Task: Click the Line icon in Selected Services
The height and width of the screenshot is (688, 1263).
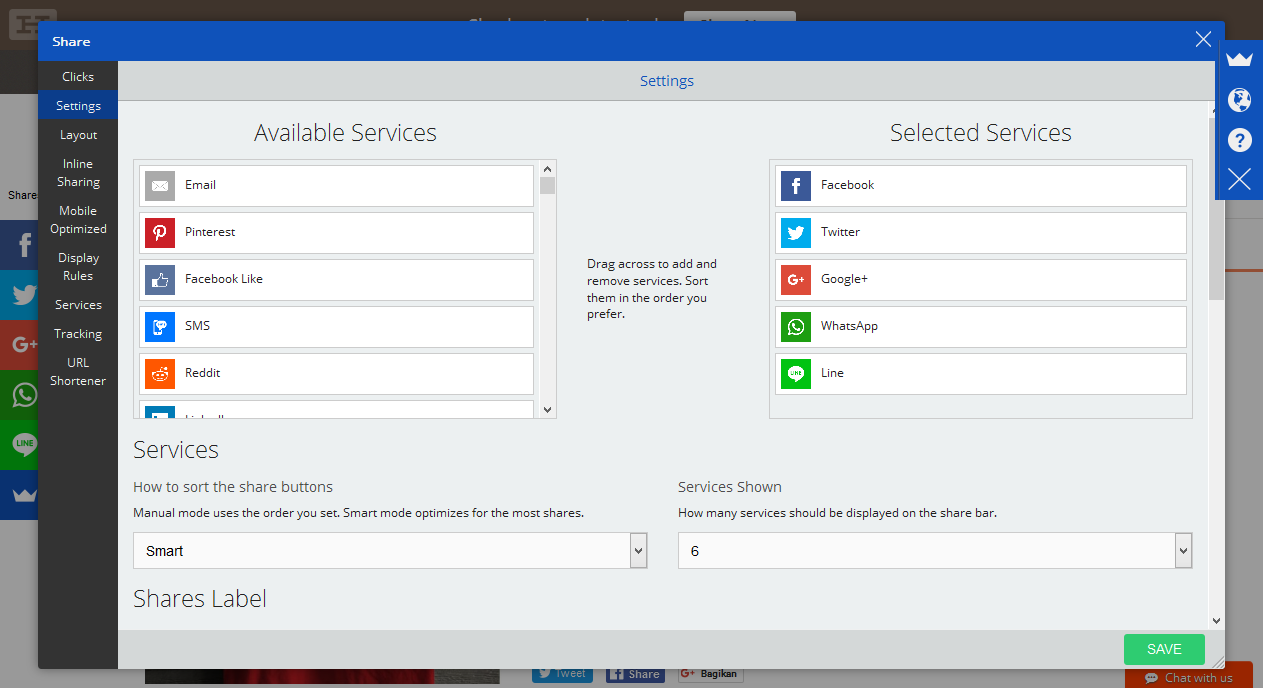Action: [796, 374]
